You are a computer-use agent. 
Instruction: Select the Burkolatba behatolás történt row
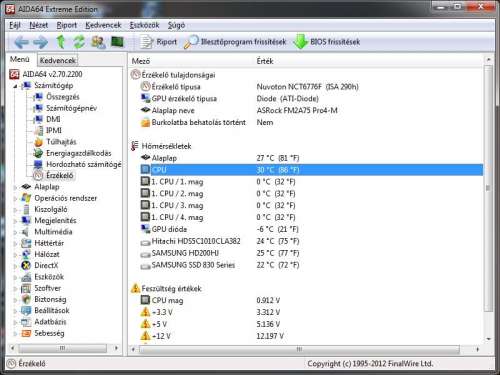306,122
